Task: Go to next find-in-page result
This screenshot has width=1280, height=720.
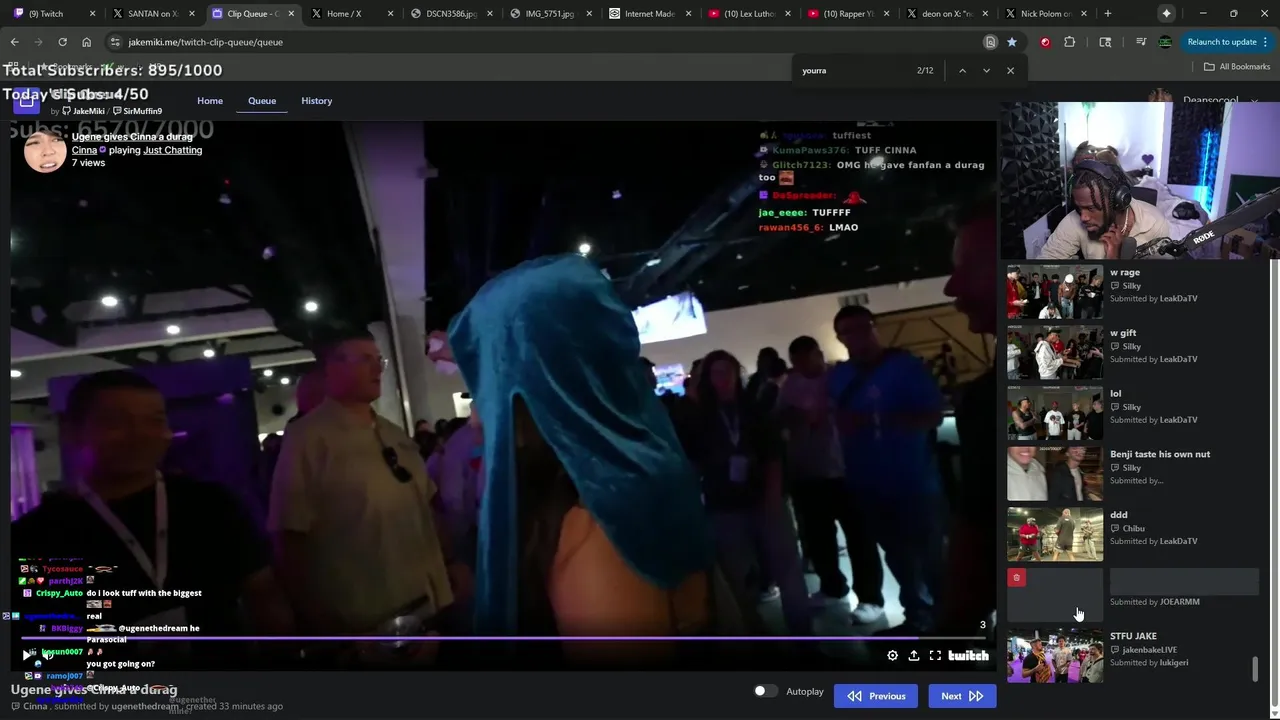Action: point(986,70)
